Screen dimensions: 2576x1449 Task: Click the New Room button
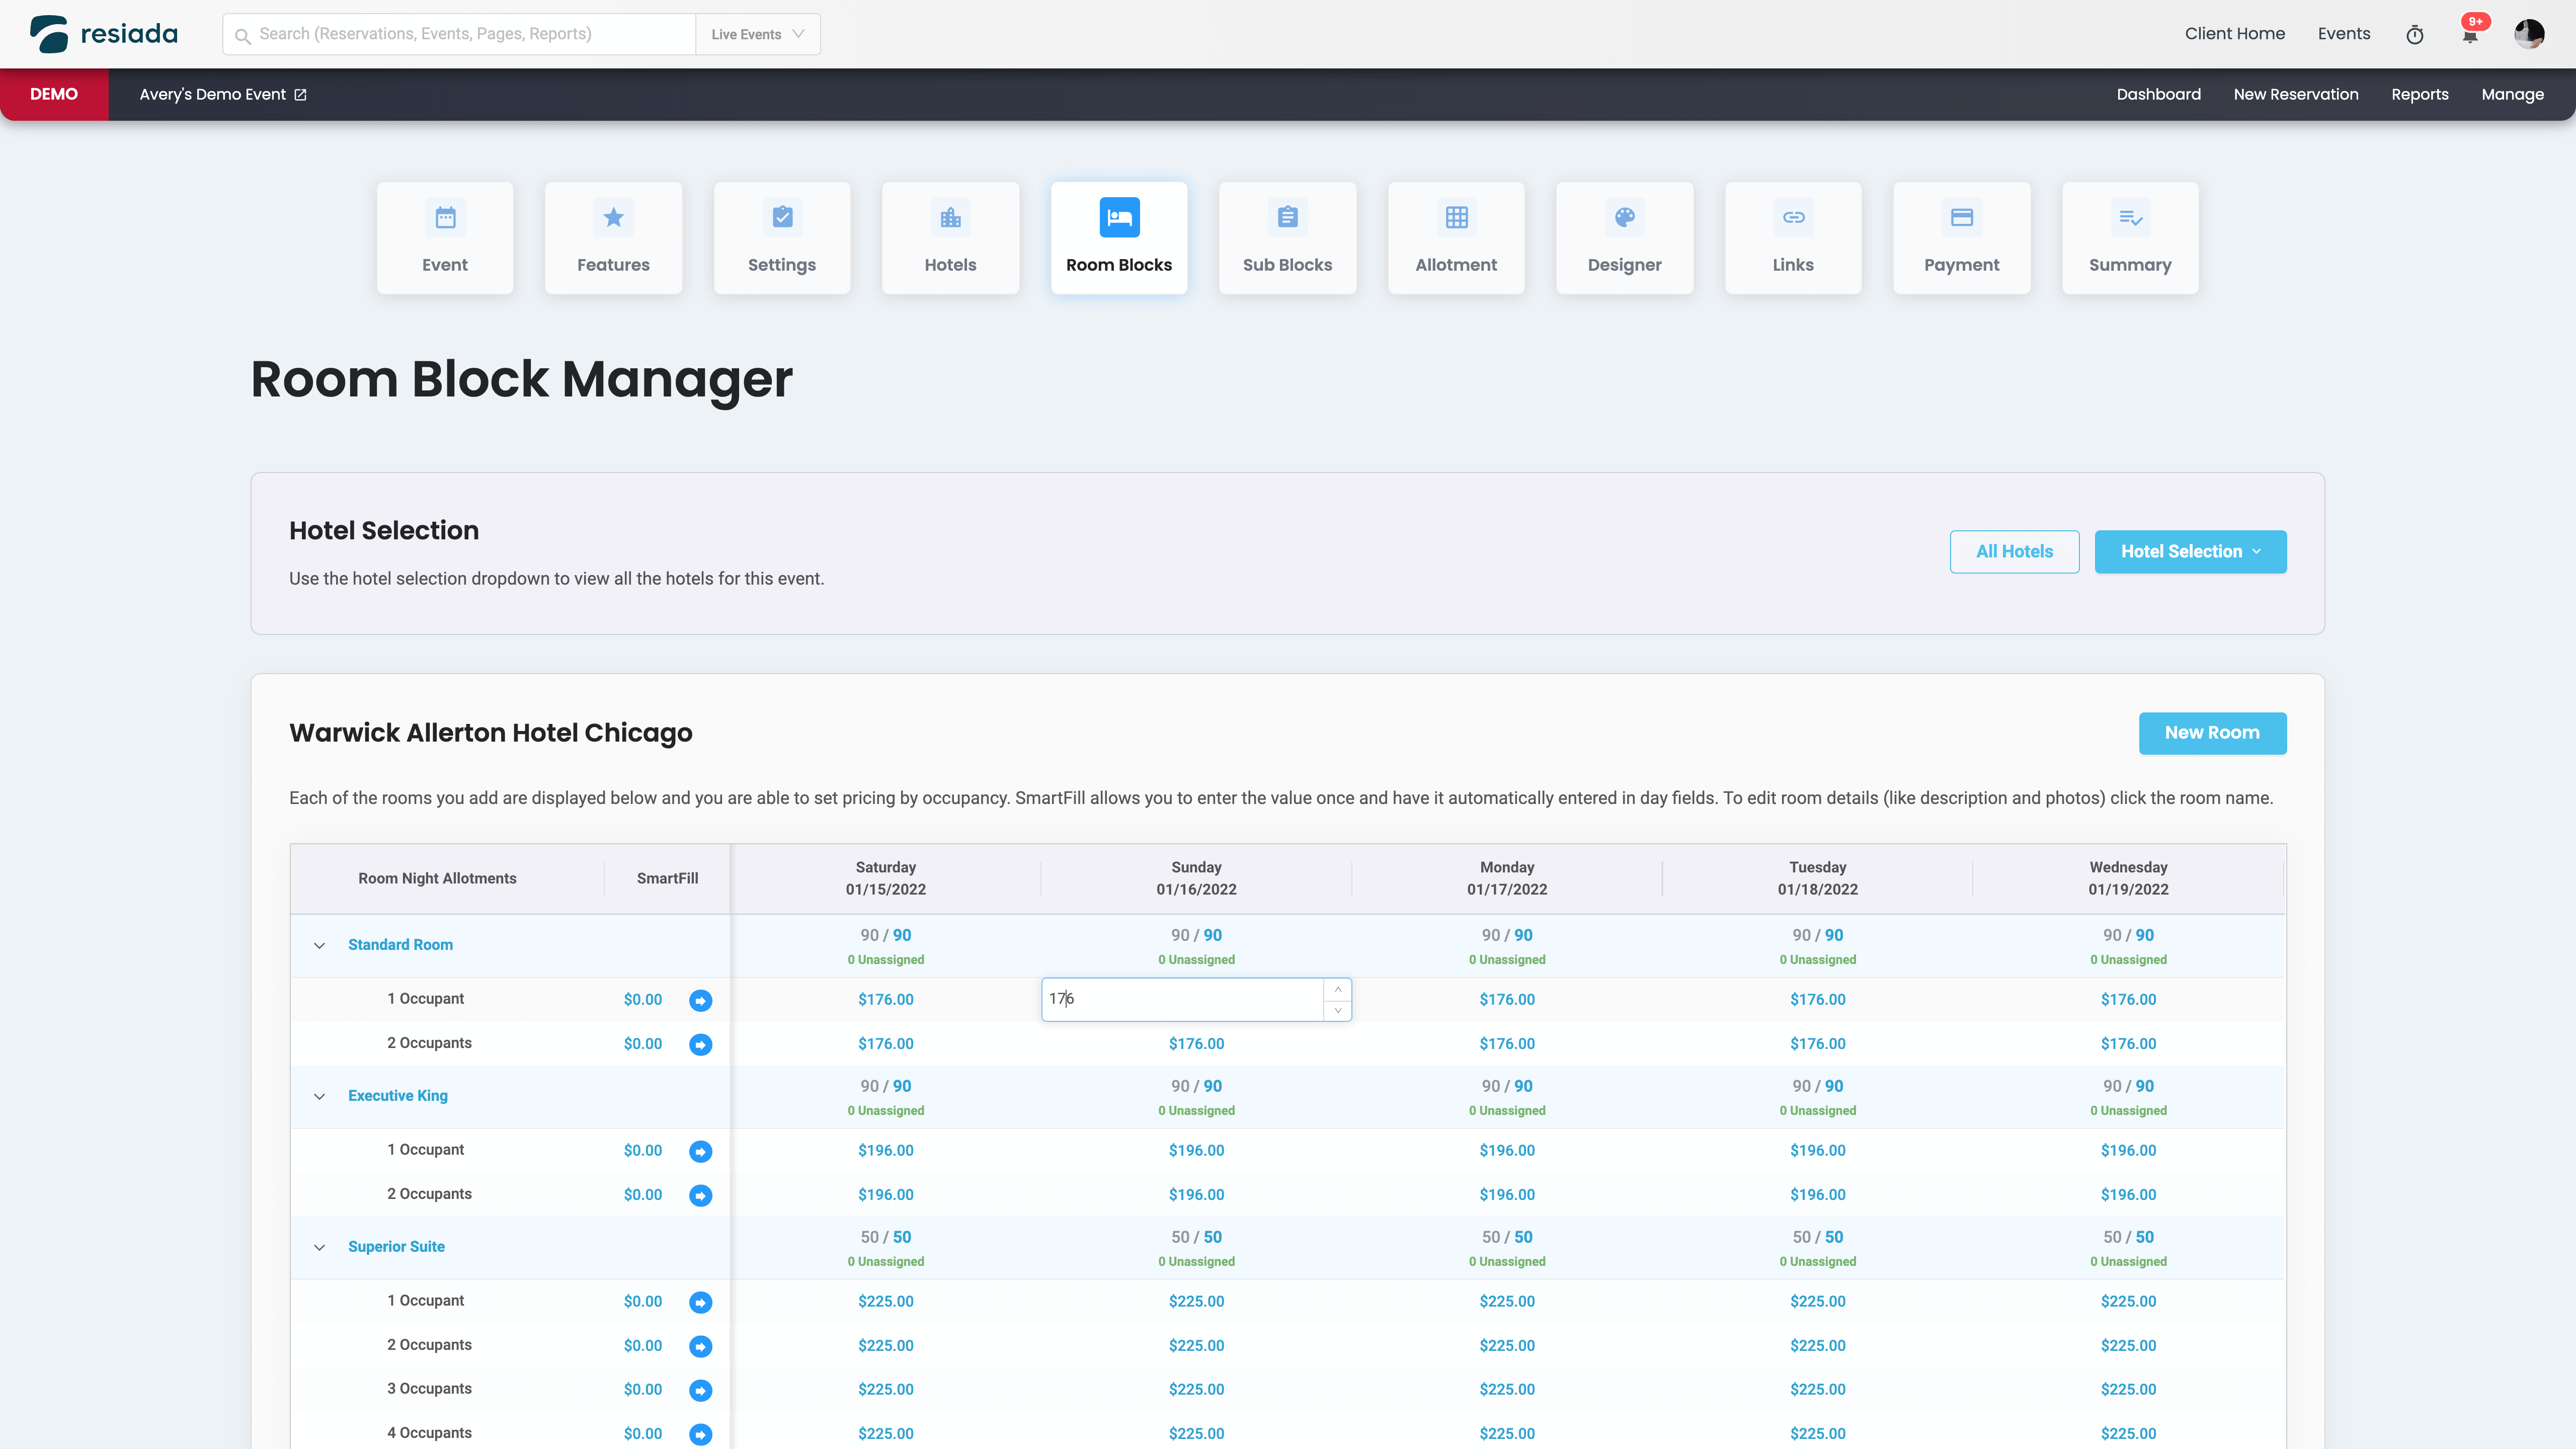pyautogui.click(x=2212, y=733)
